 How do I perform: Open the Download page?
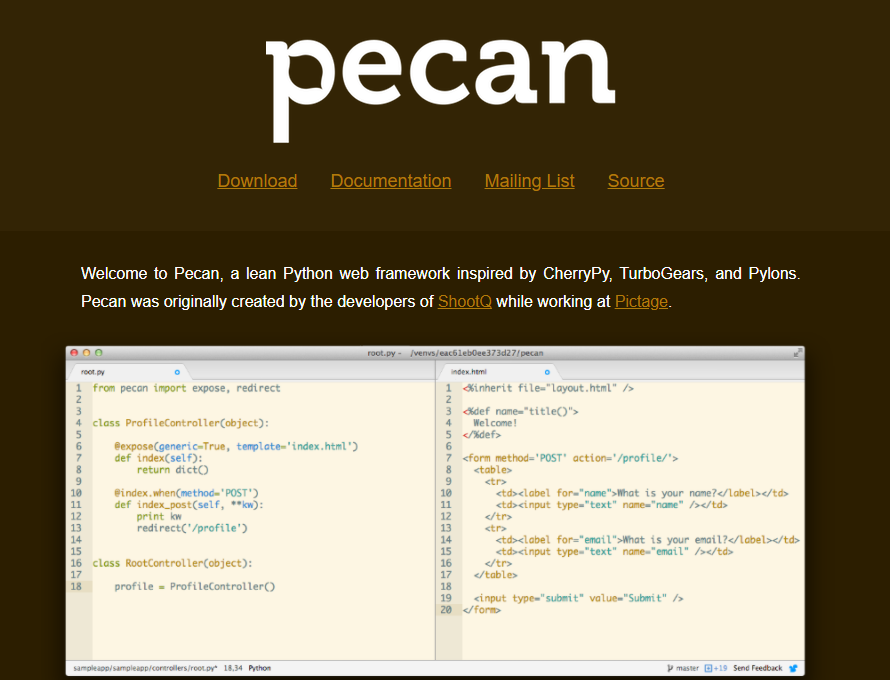click(x=257, y=181)
